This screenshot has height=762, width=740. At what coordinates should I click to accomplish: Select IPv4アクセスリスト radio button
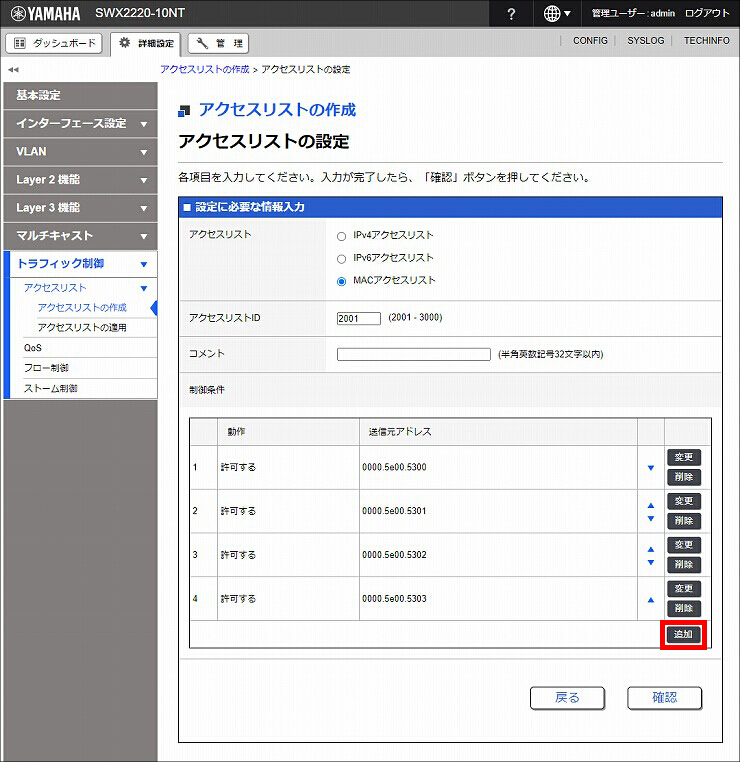[x=342, y=236]
